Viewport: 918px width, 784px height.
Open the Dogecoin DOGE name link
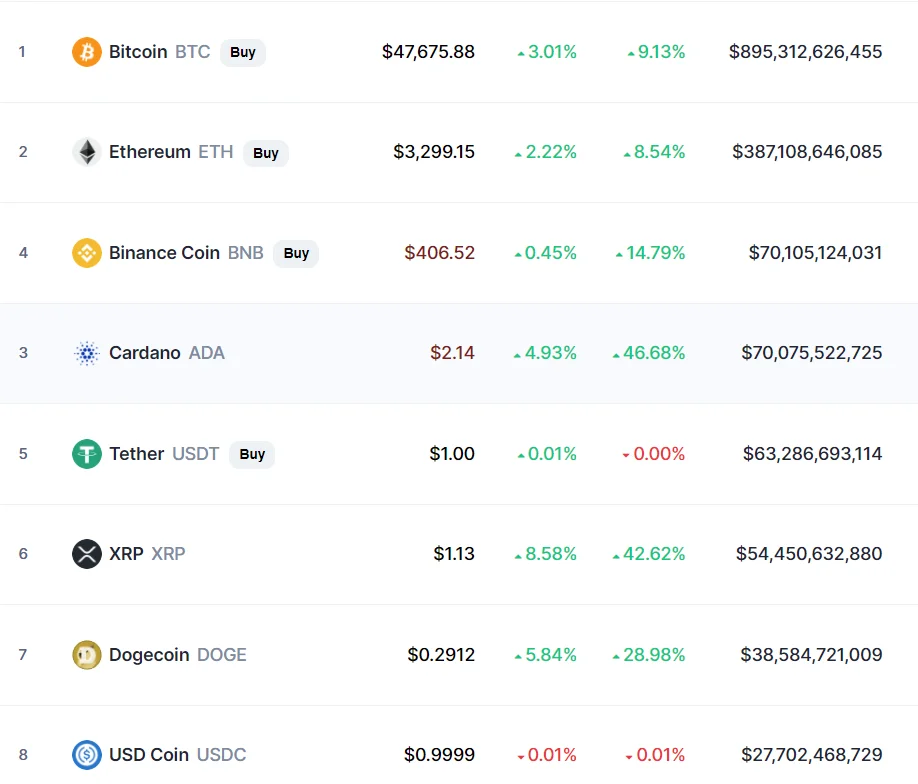click(x=177, y=655)
